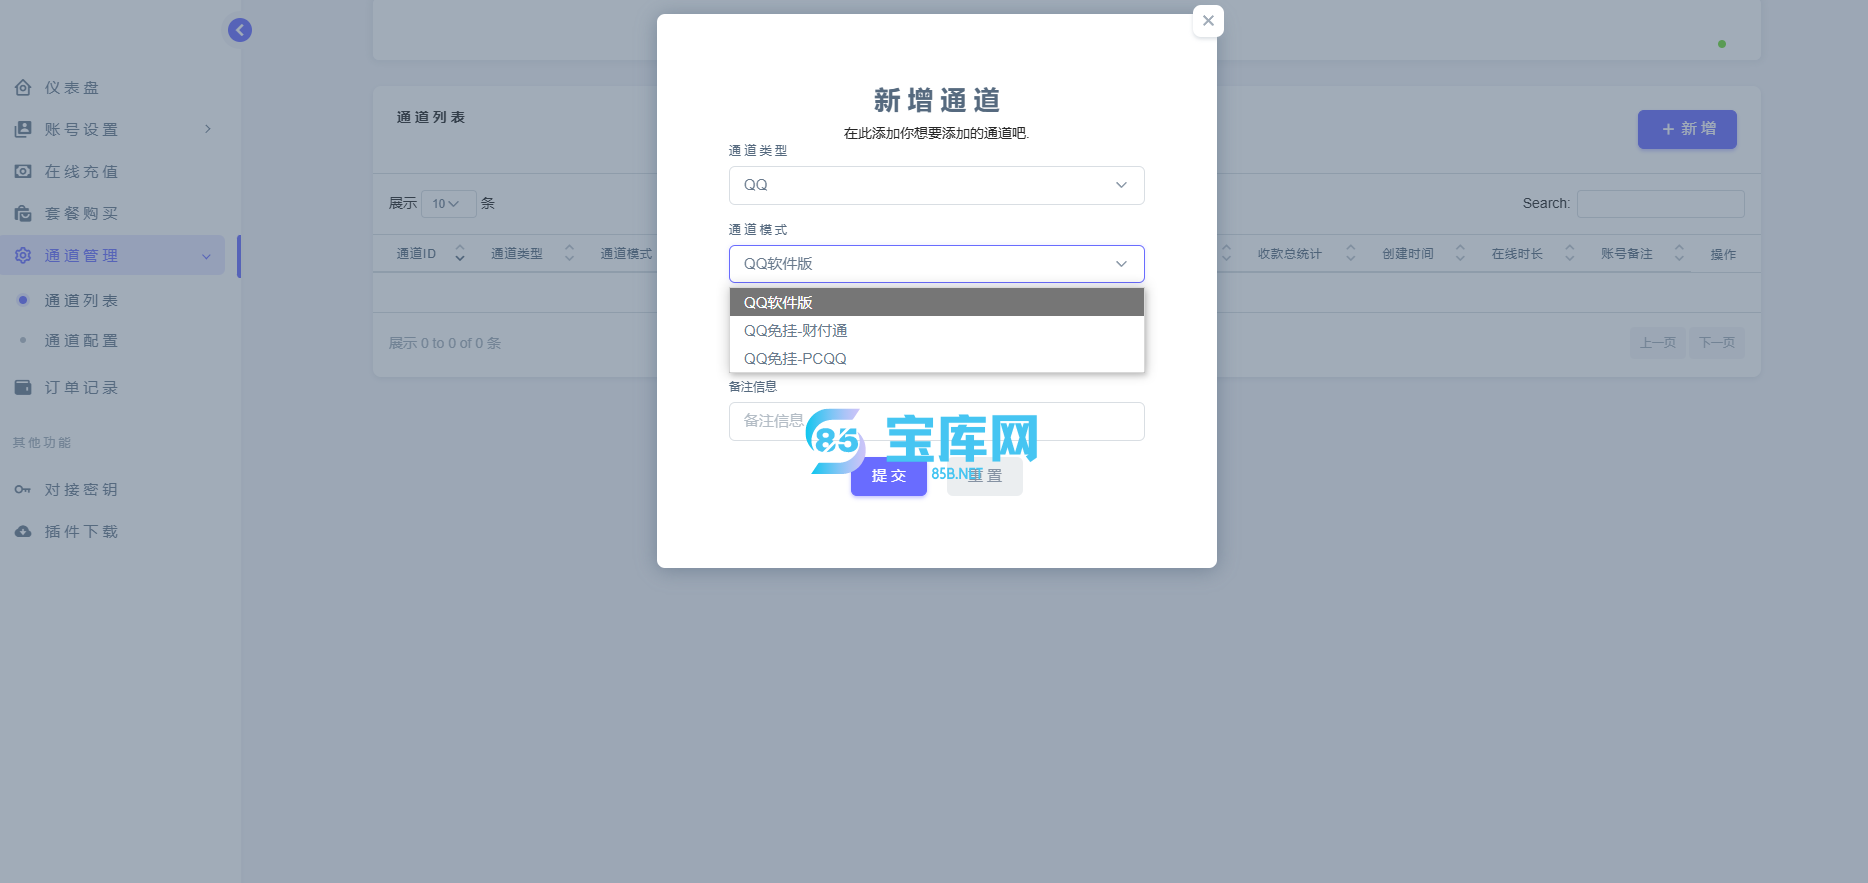Select the QQ软件版 option
Image resolution: width=1868 pixels, height=883 pixels.
click(936, 302)
